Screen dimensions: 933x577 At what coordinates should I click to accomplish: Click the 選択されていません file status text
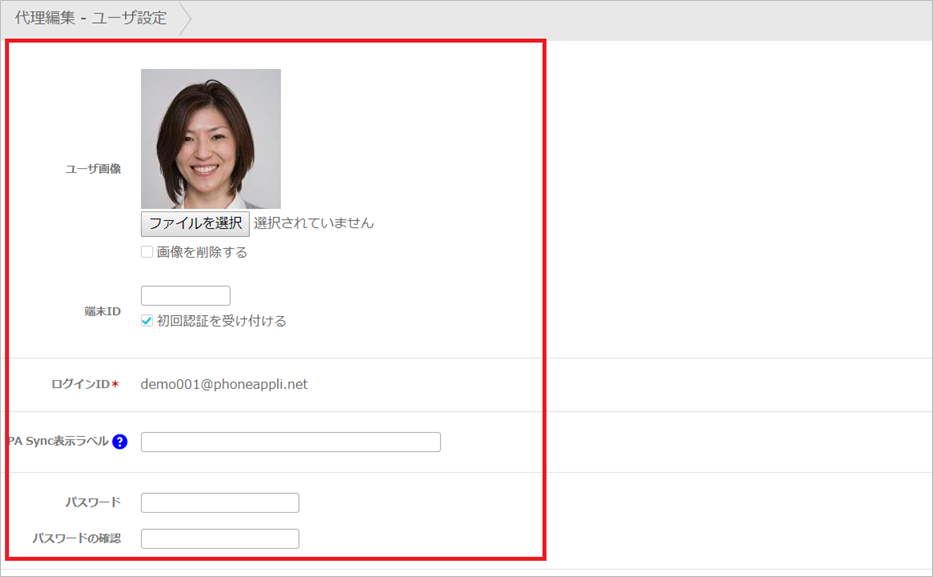(314, 223)
